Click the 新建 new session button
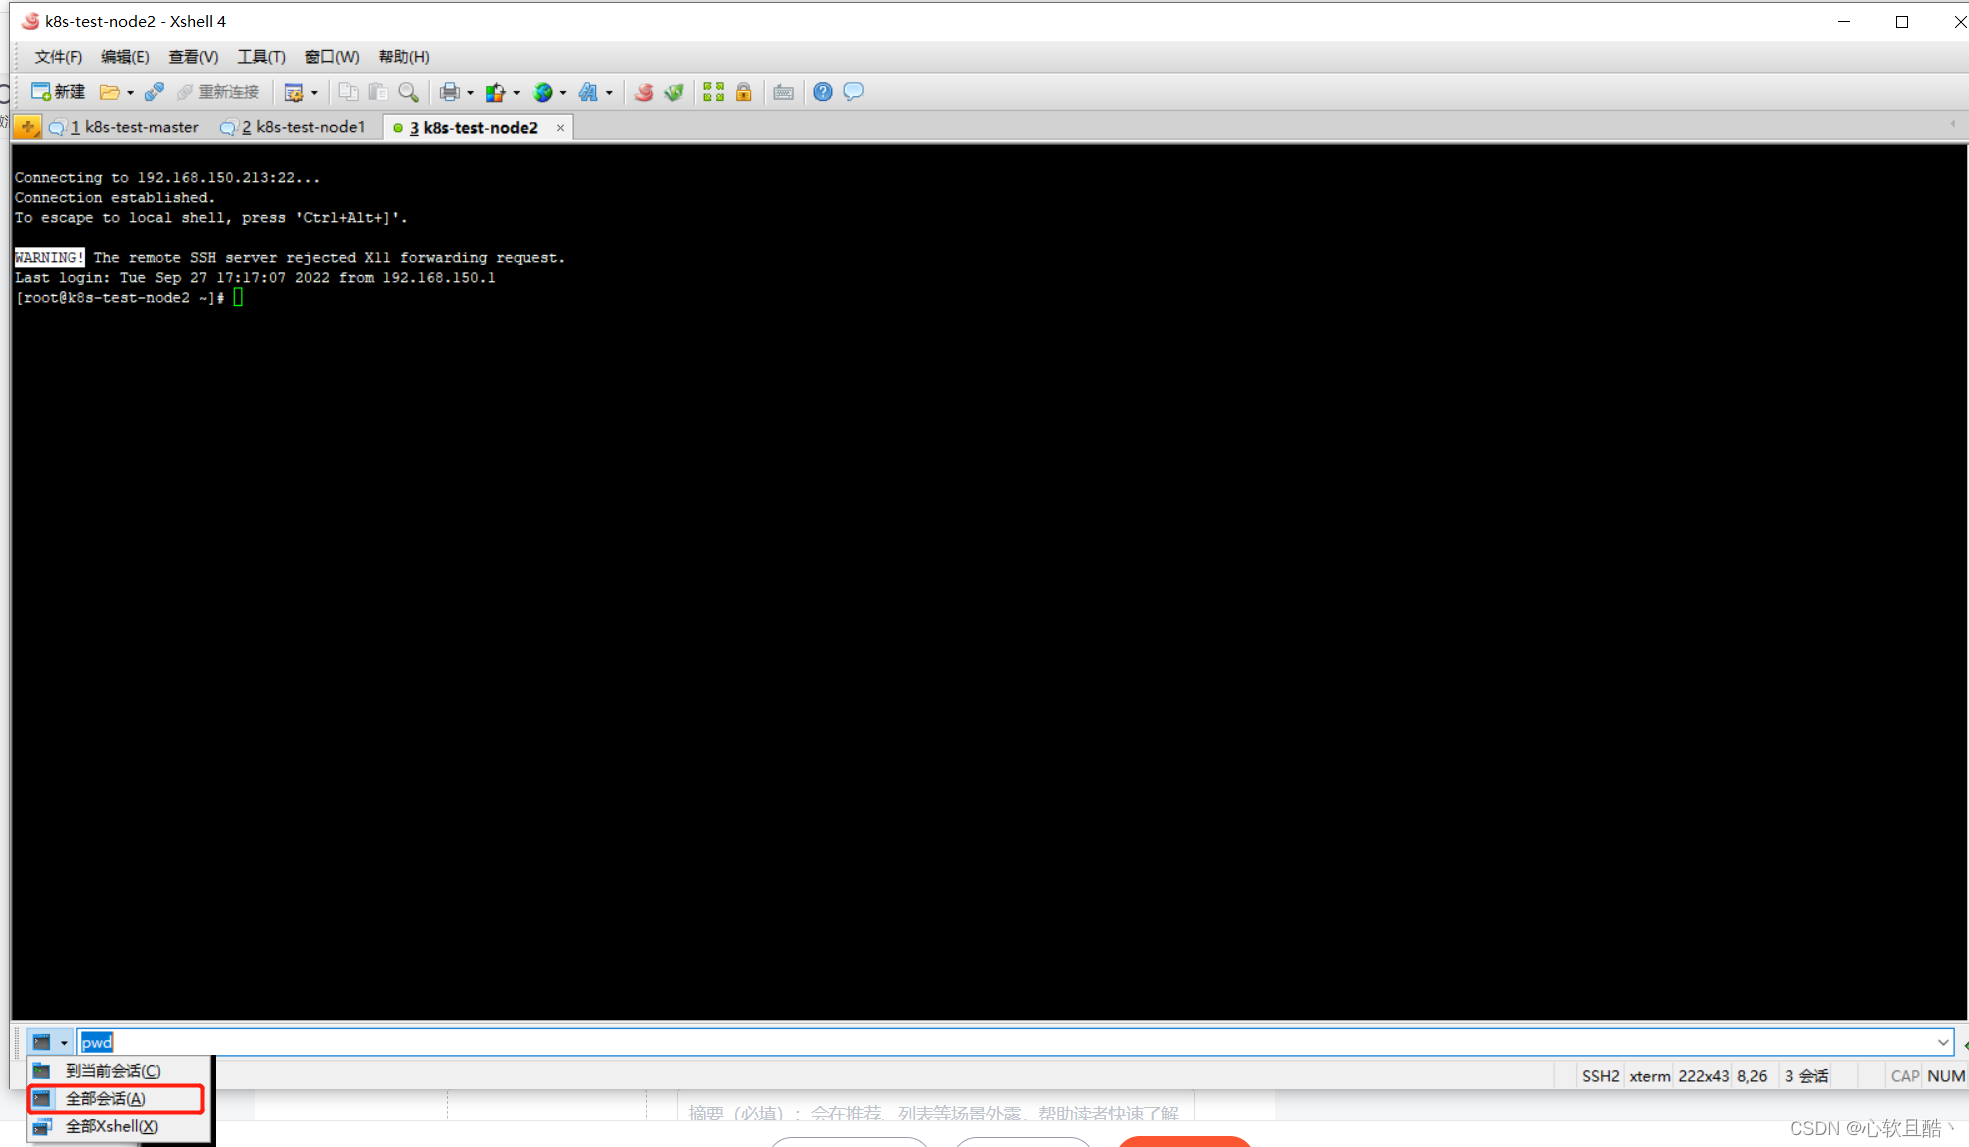The height and width of the screenshot is (1147, 1969). pos(58,92)
